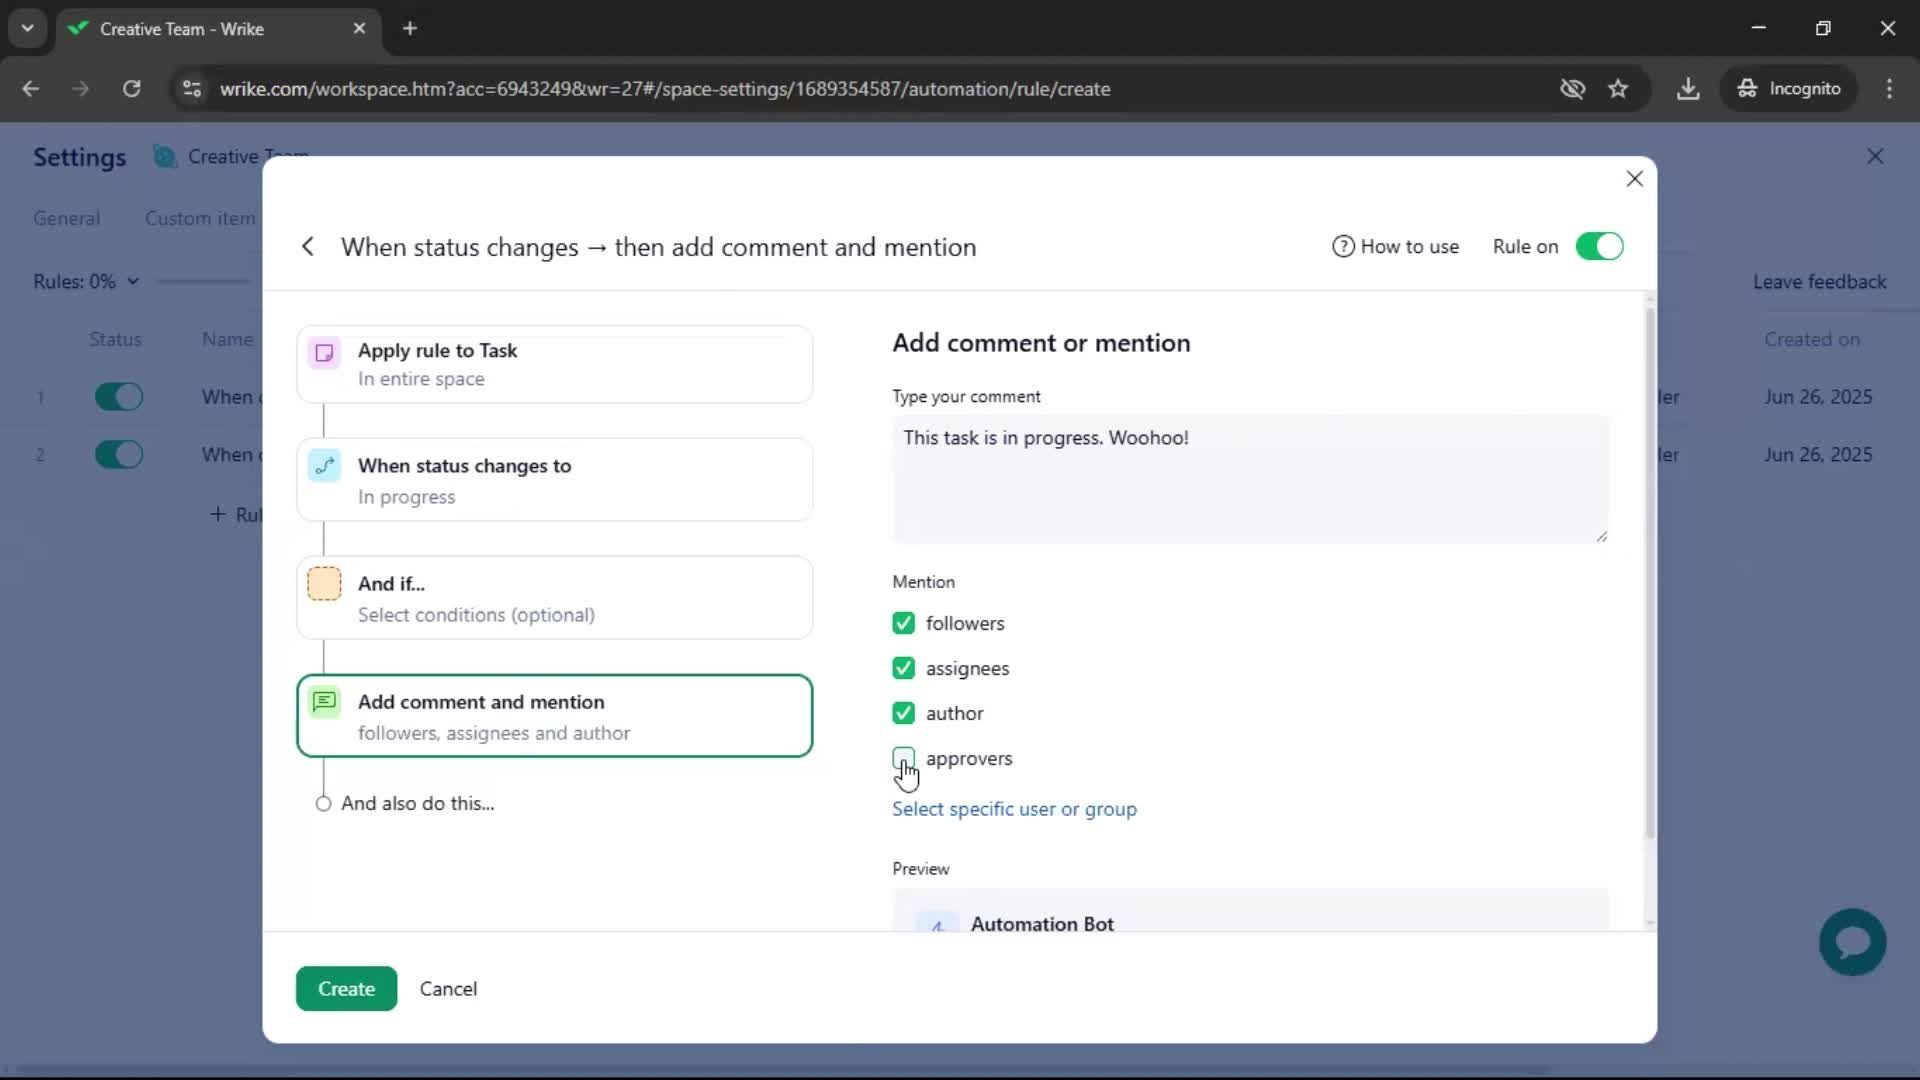Click the Jun 26, 2025 date in second row
1920x1080 pixels.
[x=1818, y=455]
